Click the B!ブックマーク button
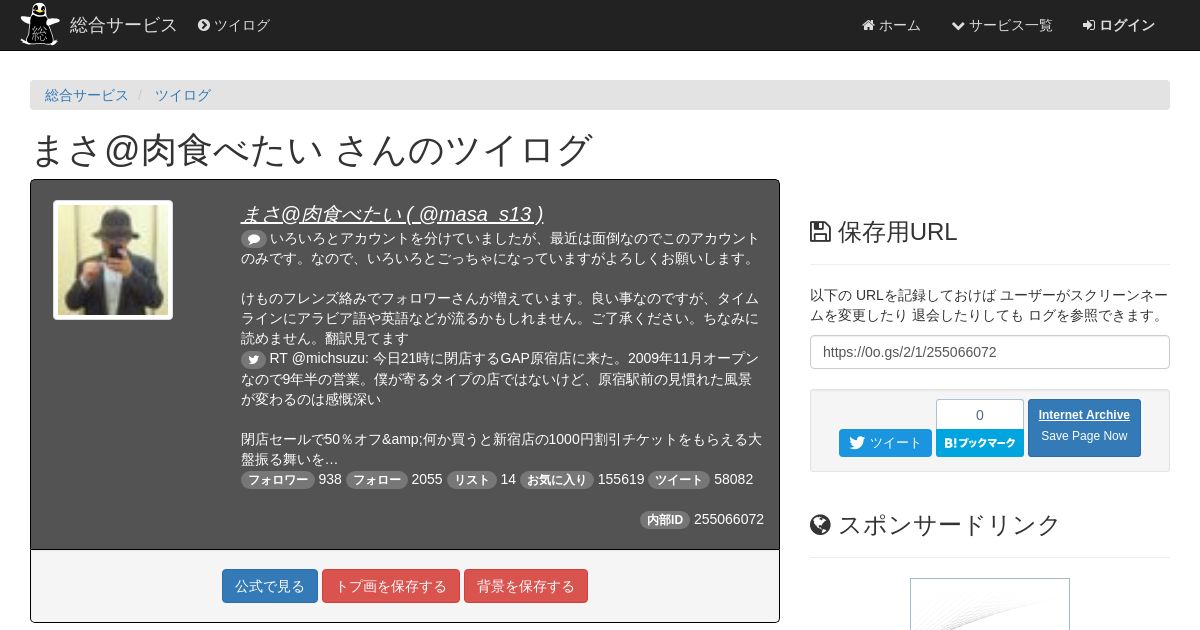This screenshot has width=1200, height=630. [x=980, y=443]
